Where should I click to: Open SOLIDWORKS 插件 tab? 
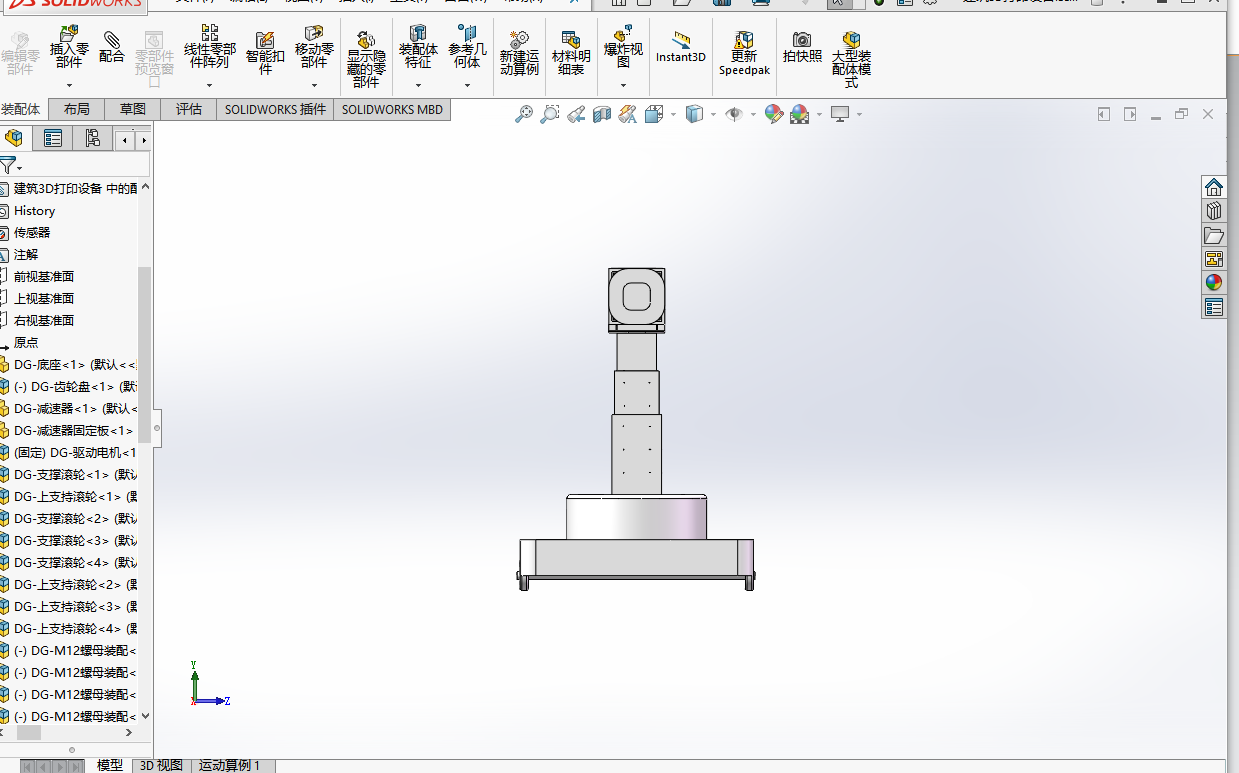(275, 109)
